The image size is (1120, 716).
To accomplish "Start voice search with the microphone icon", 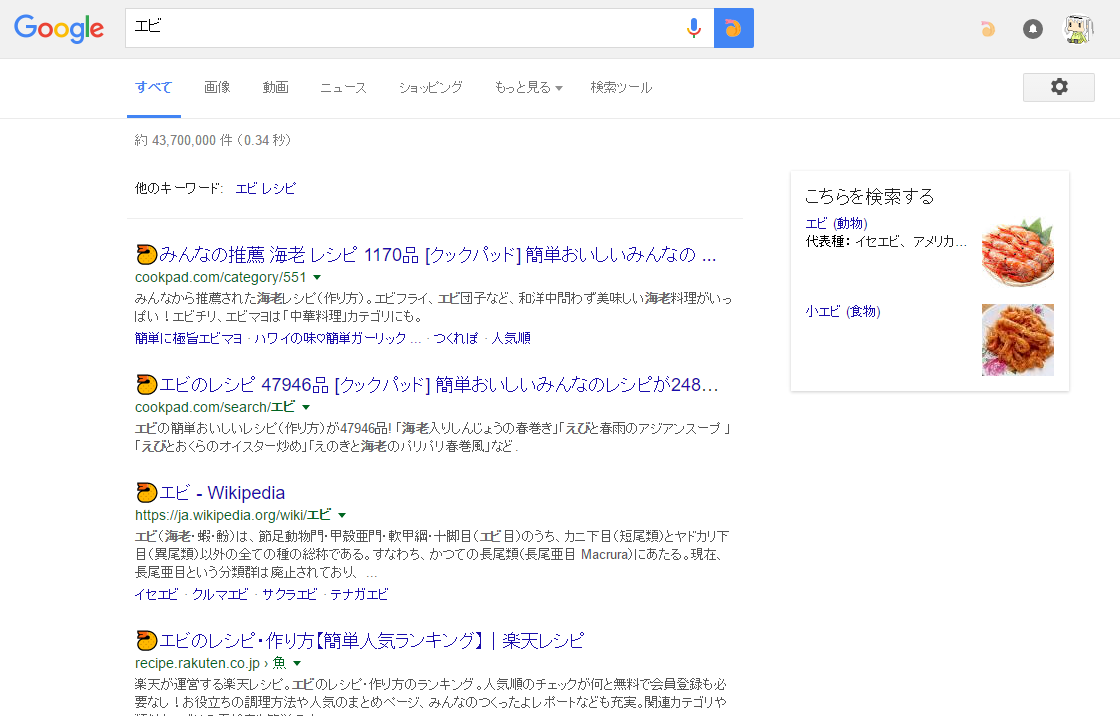I will (693, 28).
